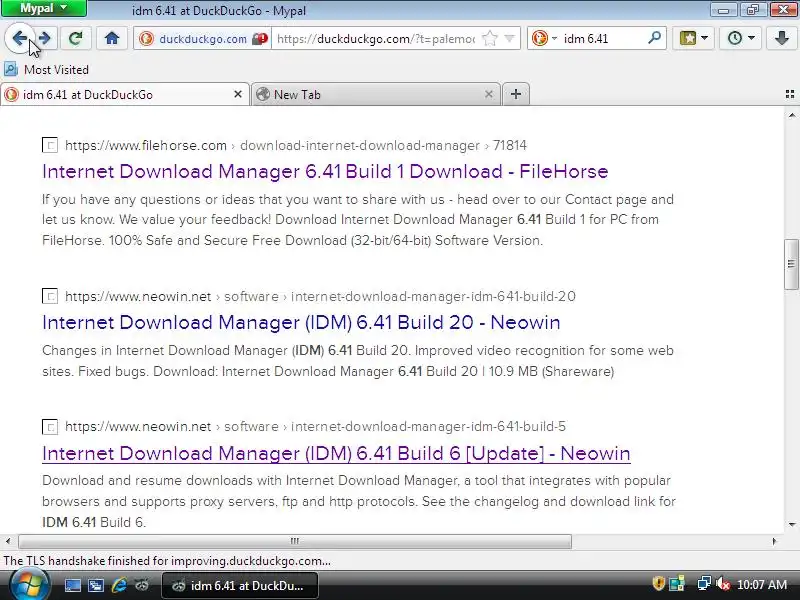Click the horizontal scrollbar right arrow
This screenshot has height=600, width=800.
(x=774, y=541)
